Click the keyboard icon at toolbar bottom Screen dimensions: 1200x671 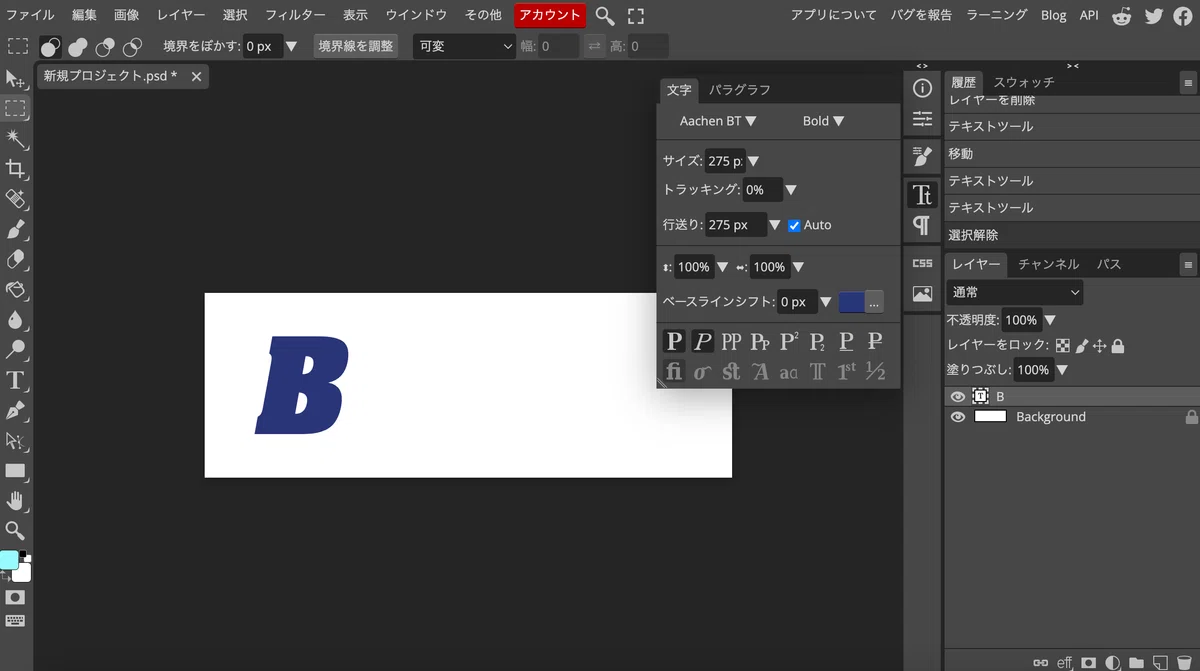pos(15,621)
